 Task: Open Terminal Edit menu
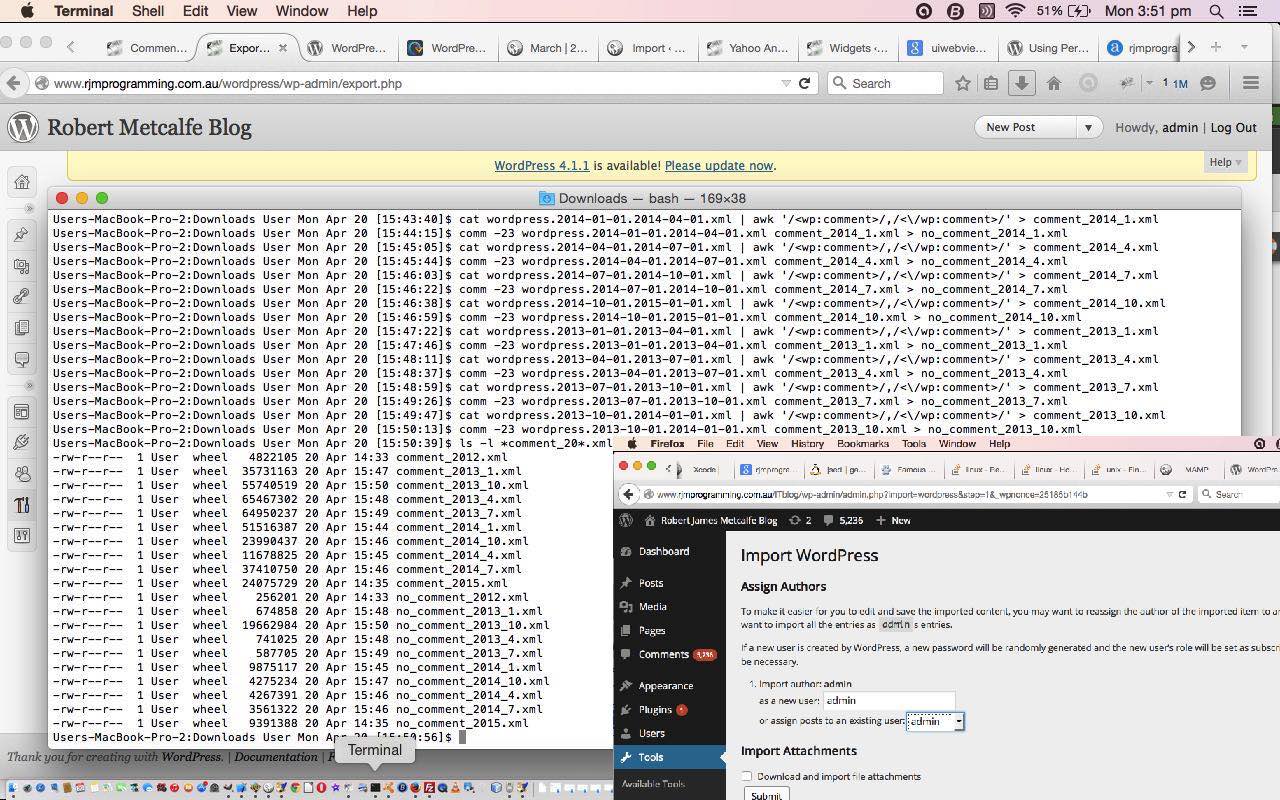[195, 11]
